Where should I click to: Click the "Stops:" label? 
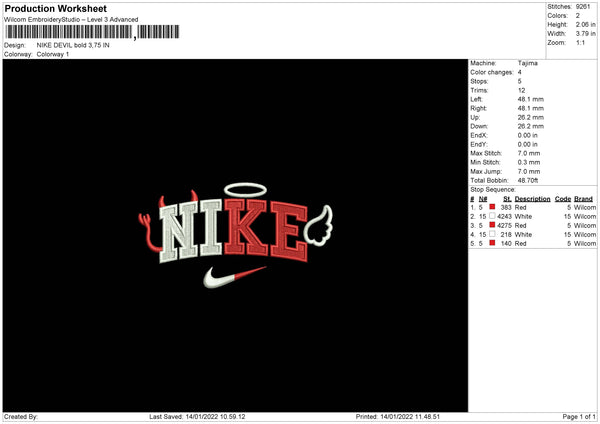click(x=479, y=81)
